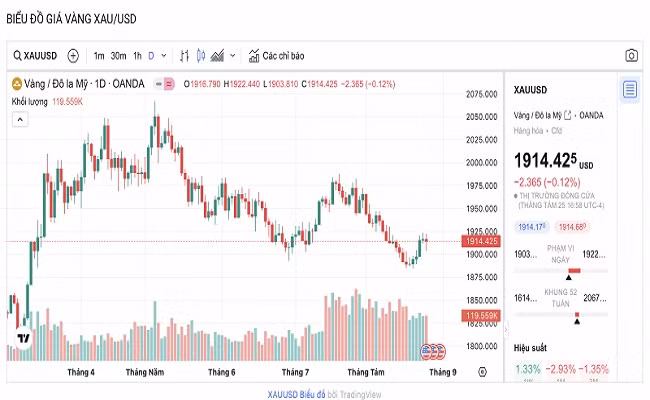Image resolution: width=650 pixels, height=400 pixels.
Task: Open chart settings gear near price axis
Action: coord(482,372)
